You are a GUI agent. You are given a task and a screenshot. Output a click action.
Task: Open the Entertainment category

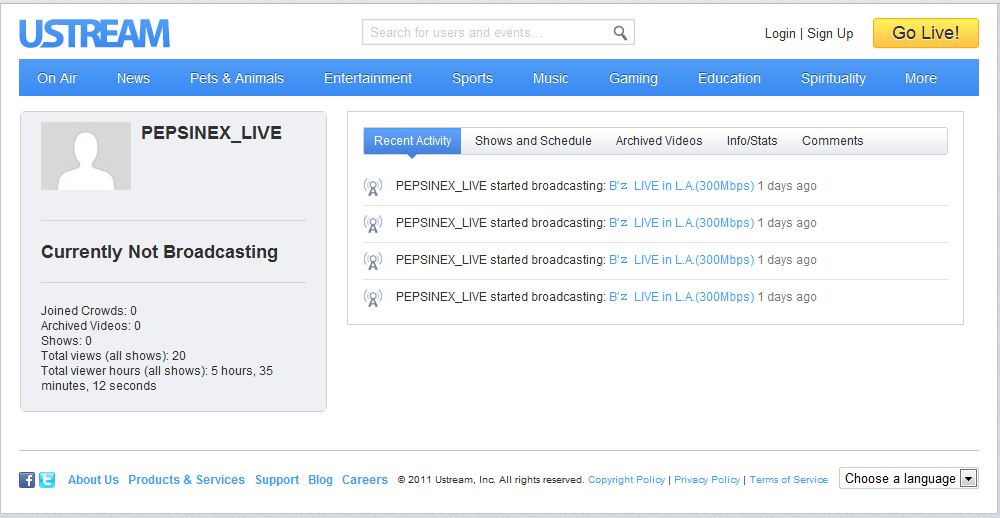pos(368,78)
